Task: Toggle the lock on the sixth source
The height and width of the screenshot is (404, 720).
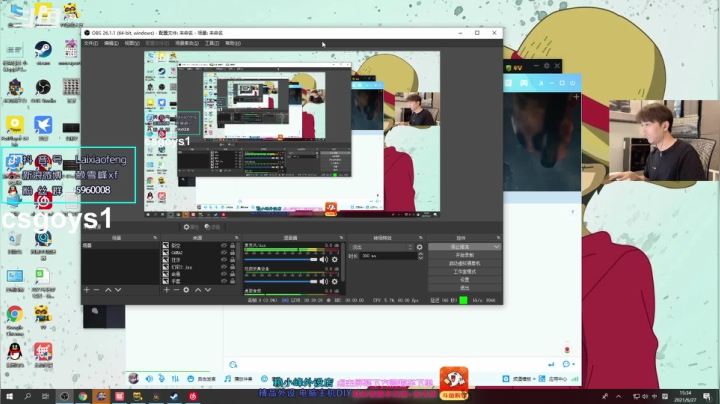Action: [232, 281]
